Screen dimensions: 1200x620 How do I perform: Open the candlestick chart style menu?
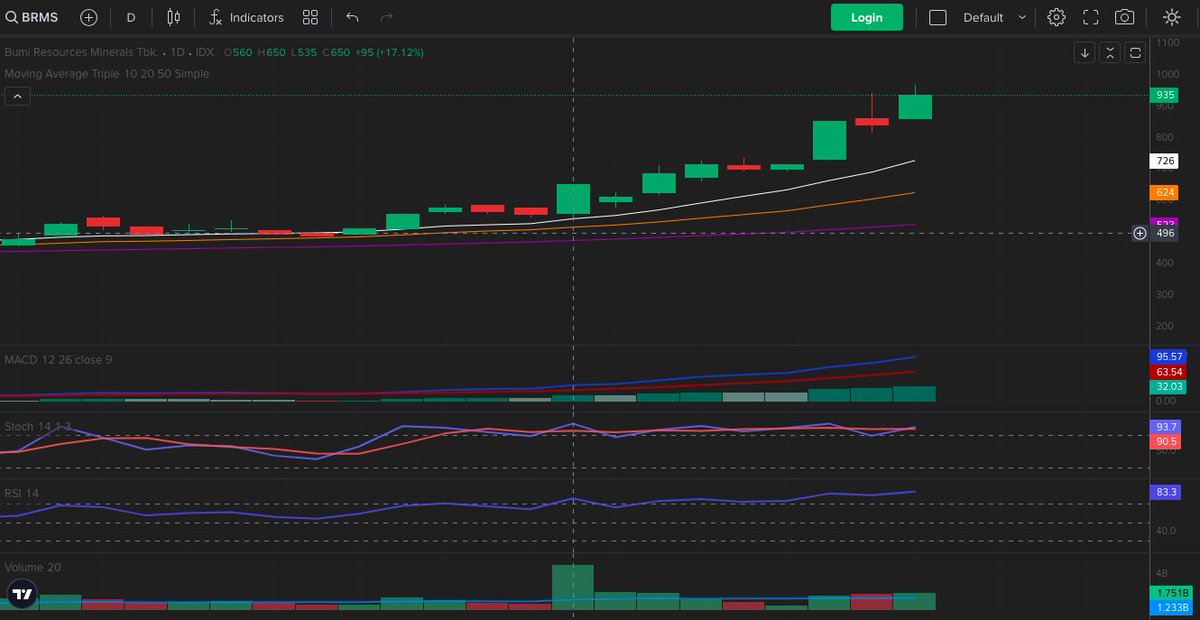174,17
